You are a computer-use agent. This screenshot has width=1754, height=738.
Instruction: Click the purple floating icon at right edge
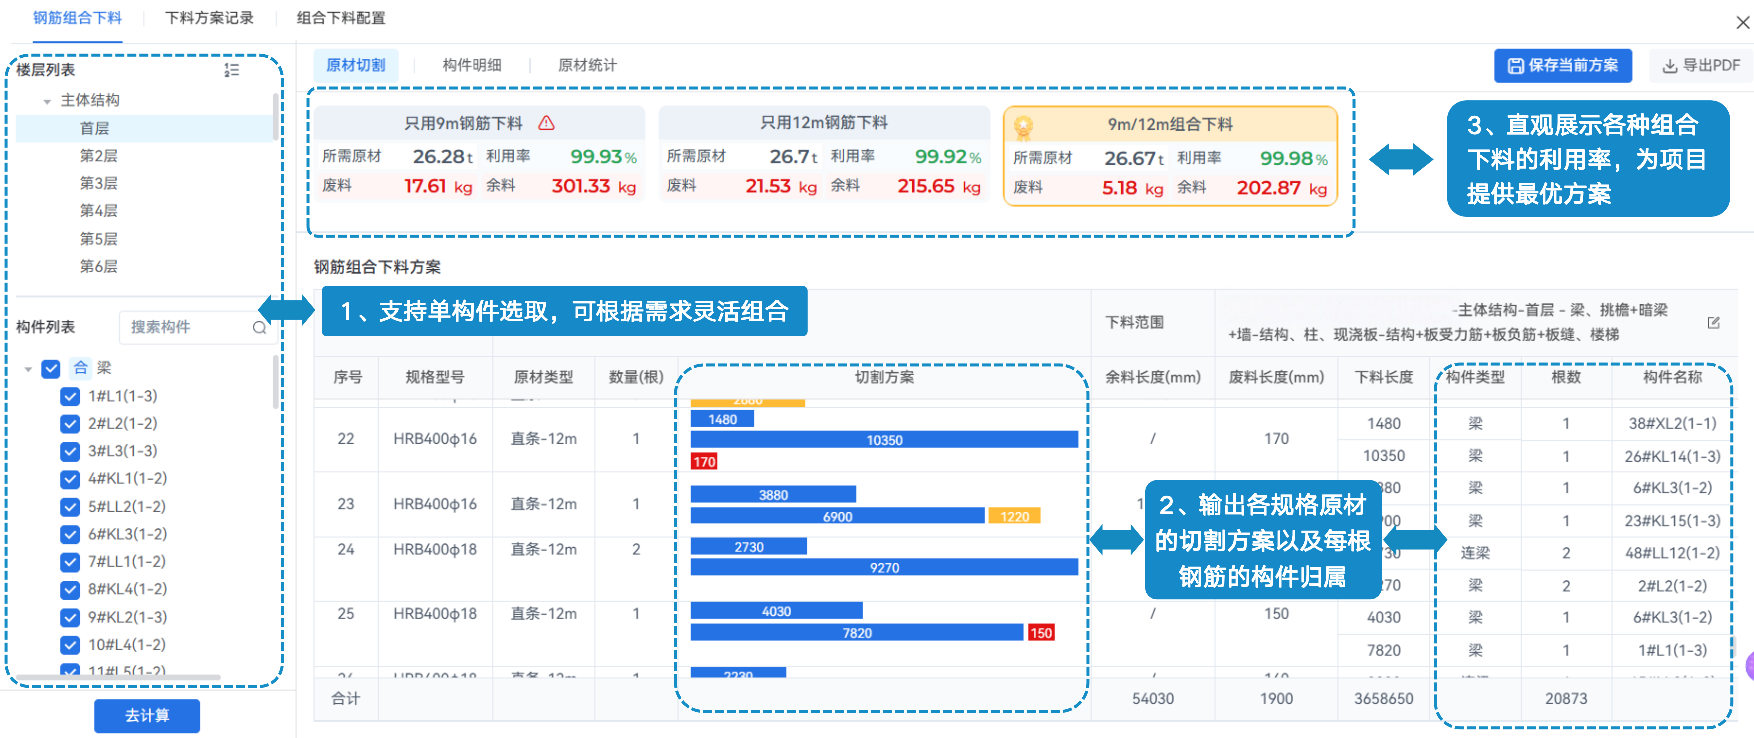click(1749, 666)
